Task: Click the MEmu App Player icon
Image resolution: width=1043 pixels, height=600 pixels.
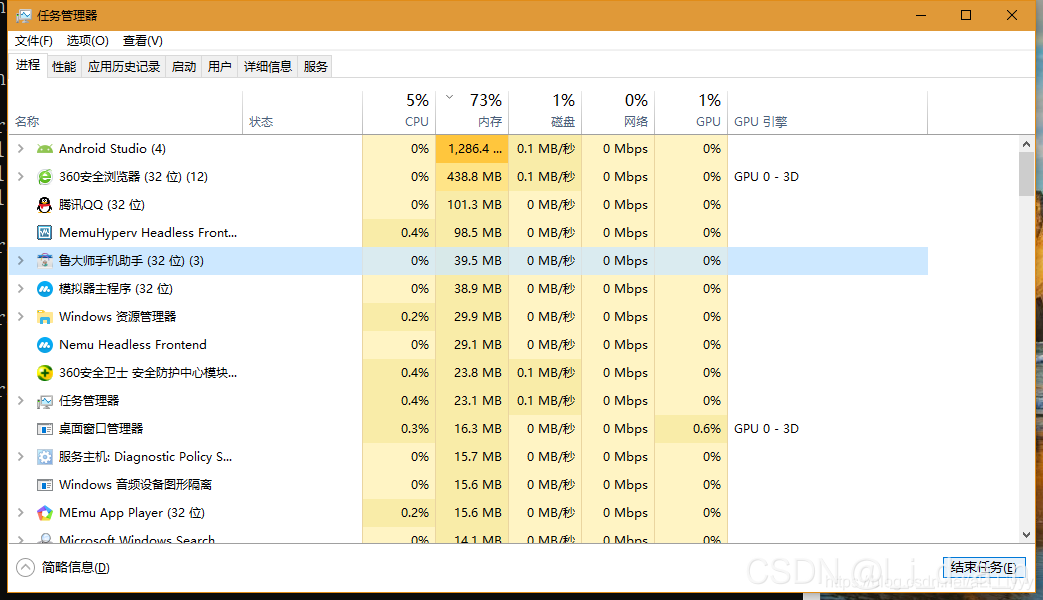Action: tap(45, 513)
